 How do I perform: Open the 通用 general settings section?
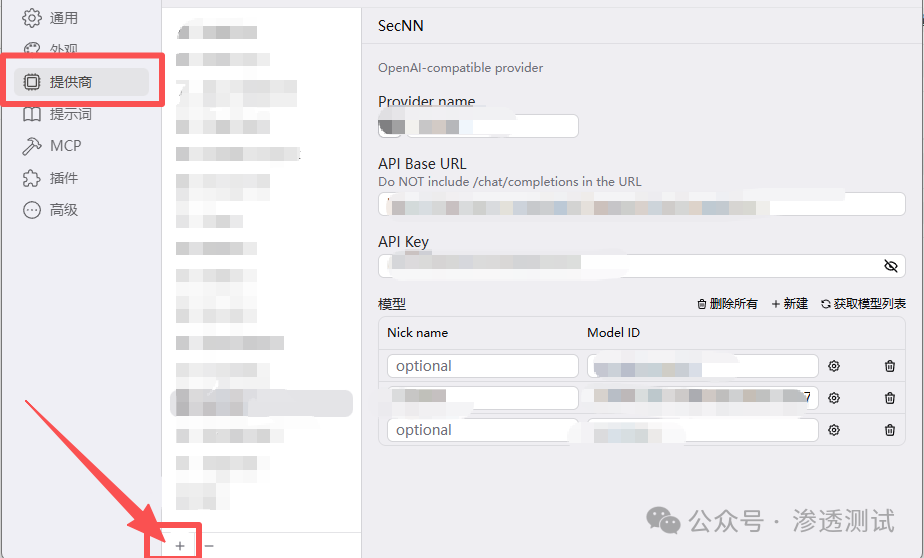(x=50, y=18)
